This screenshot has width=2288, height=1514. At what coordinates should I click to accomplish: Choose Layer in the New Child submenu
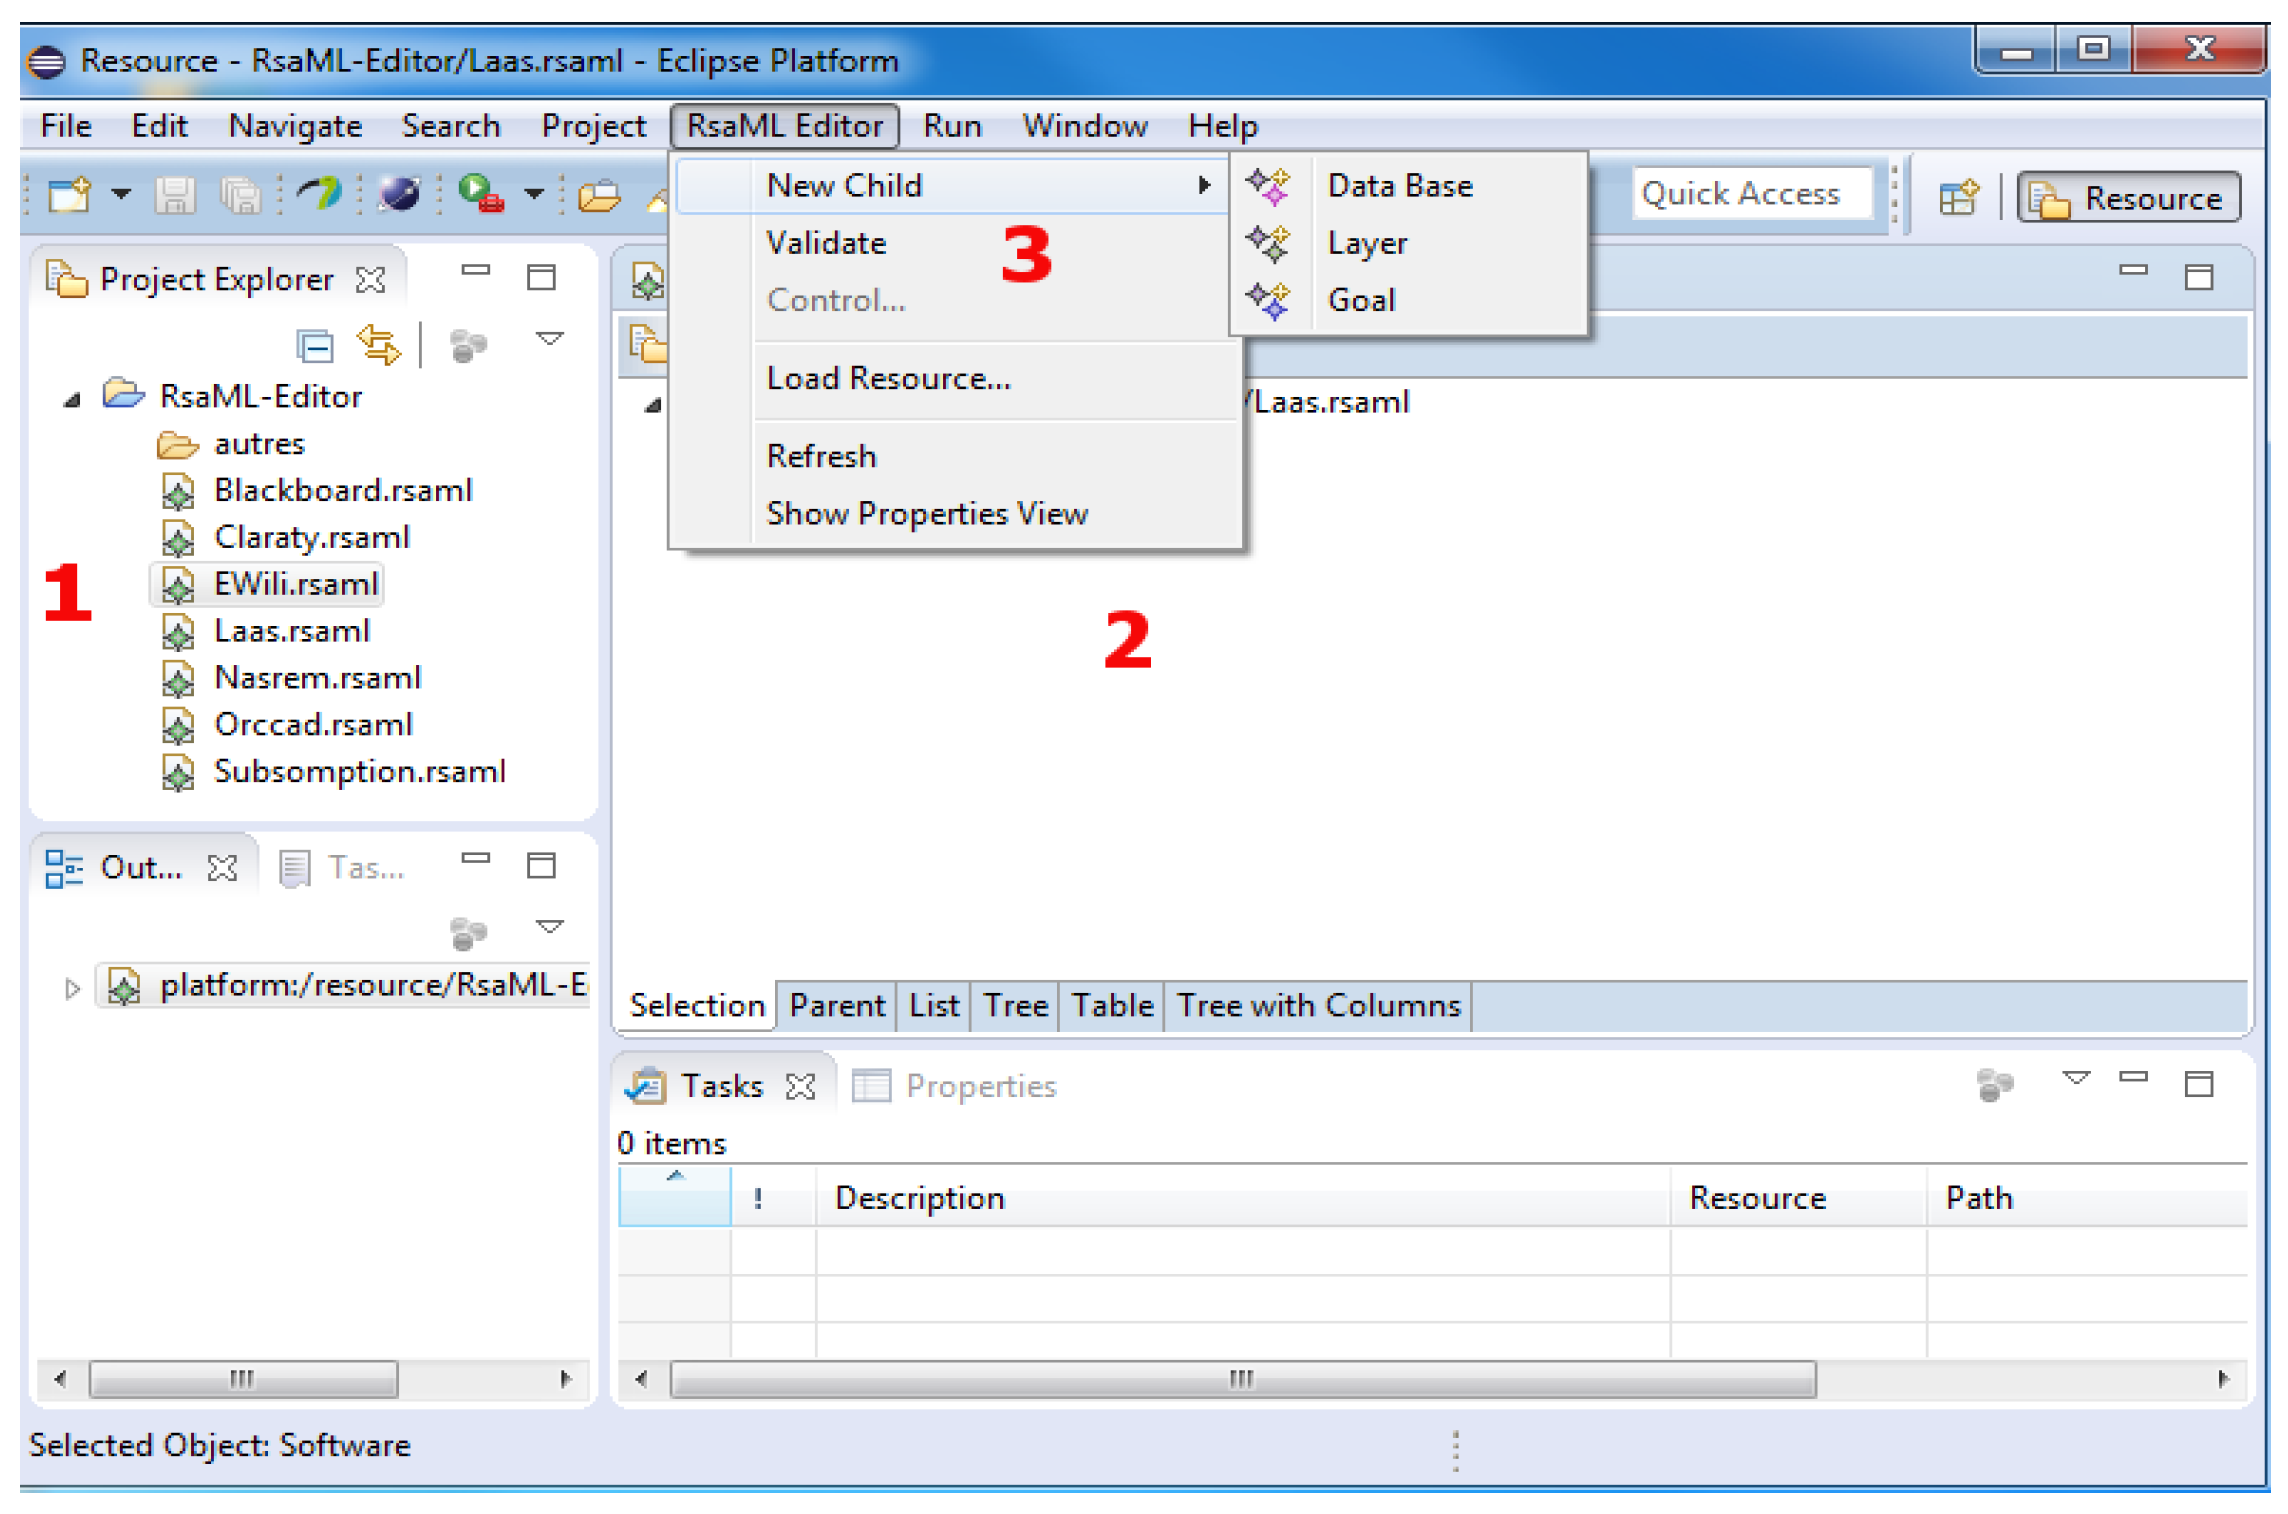(1366, 243)
